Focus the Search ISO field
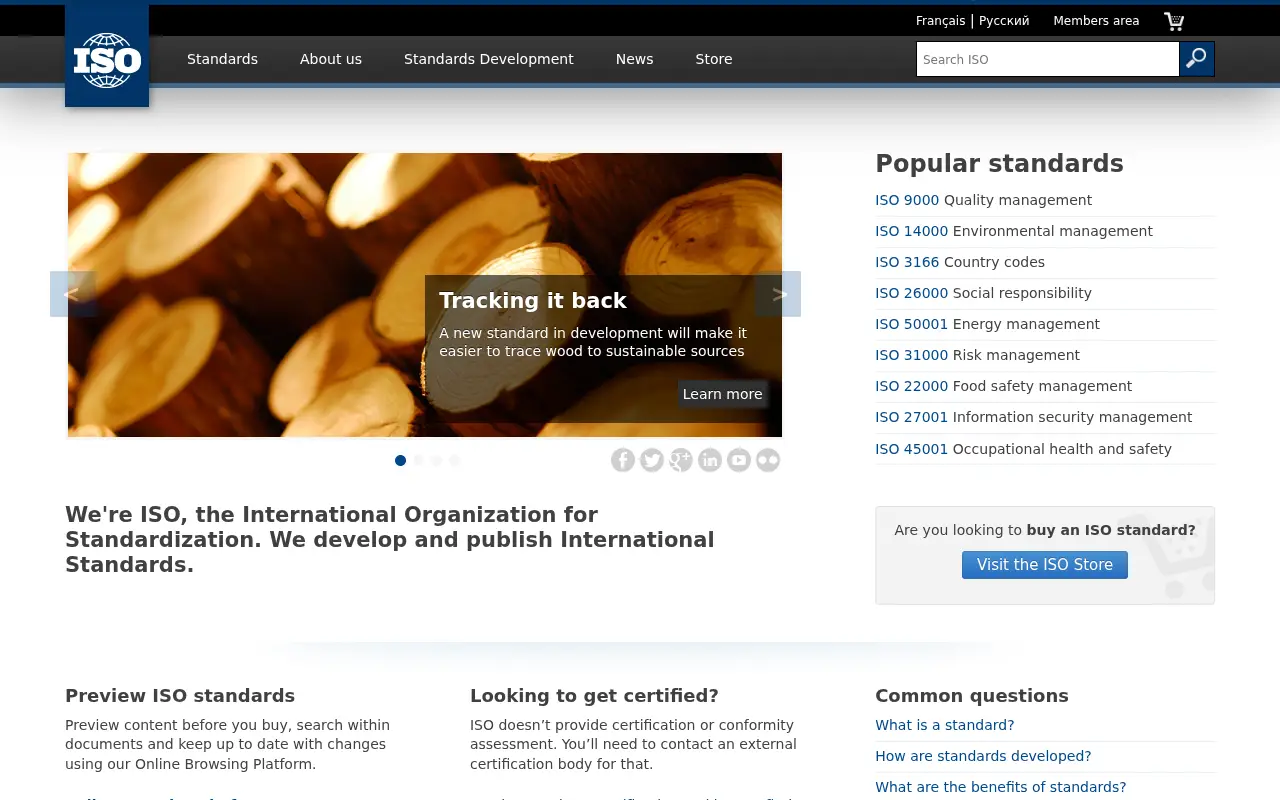This screenshot has height=800, width=1280. [x=1048, y=59]
